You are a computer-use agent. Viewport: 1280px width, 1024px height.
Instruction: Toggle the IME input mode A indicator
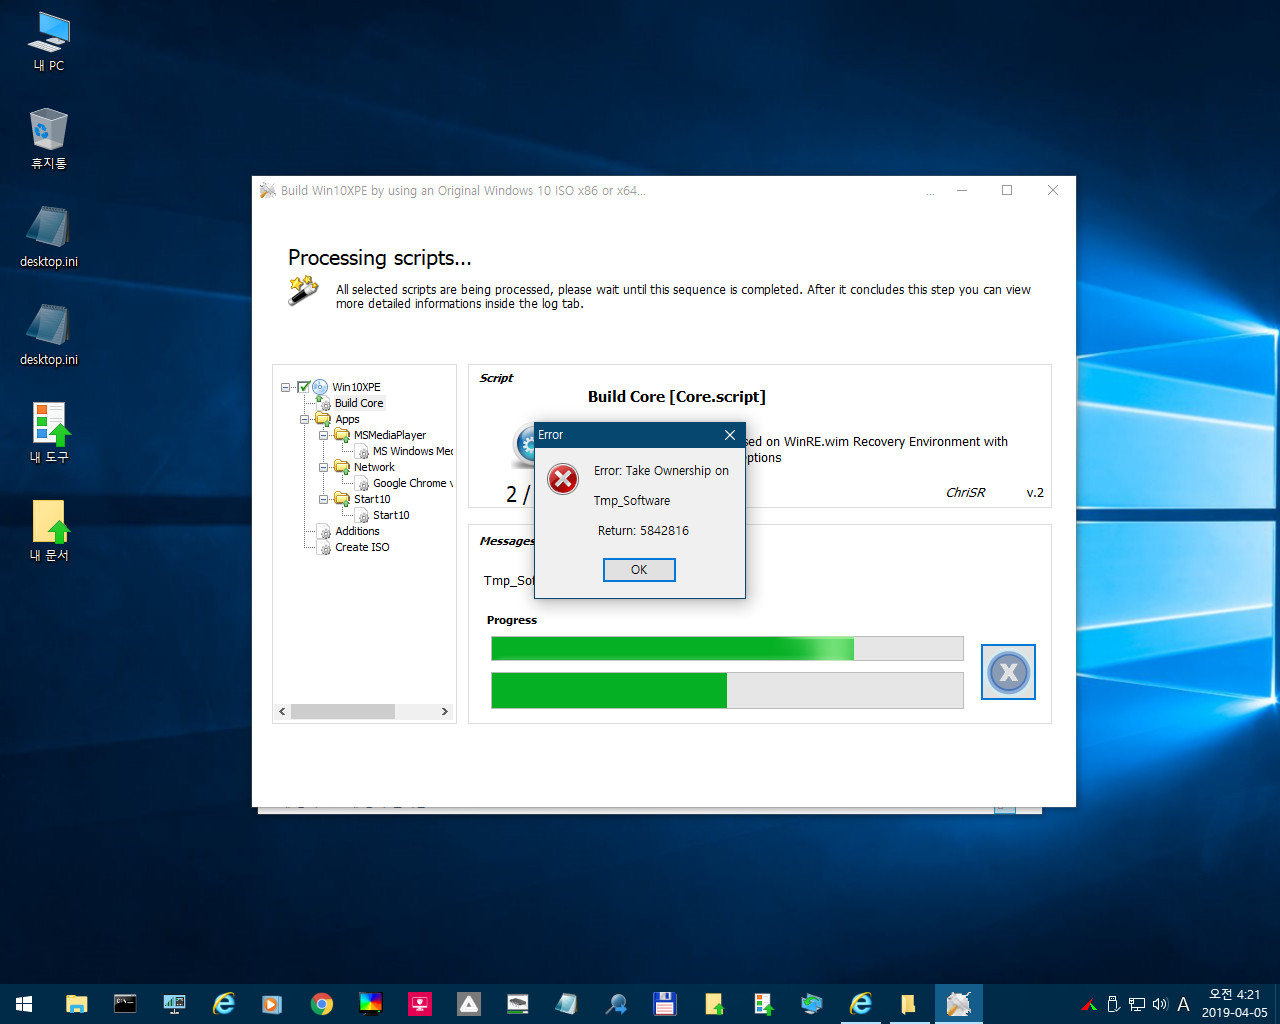(1184, 1004)
